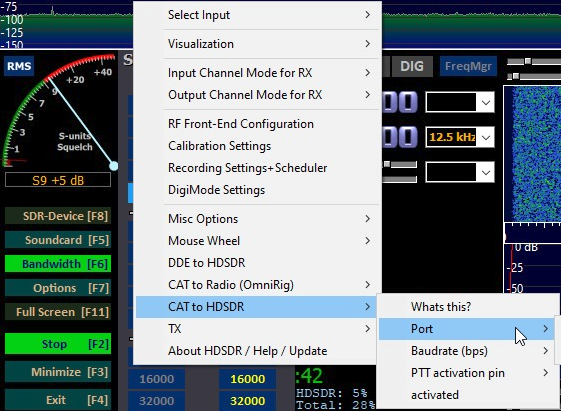Click the SDR-Device [F8] button

tap(58, 216)
